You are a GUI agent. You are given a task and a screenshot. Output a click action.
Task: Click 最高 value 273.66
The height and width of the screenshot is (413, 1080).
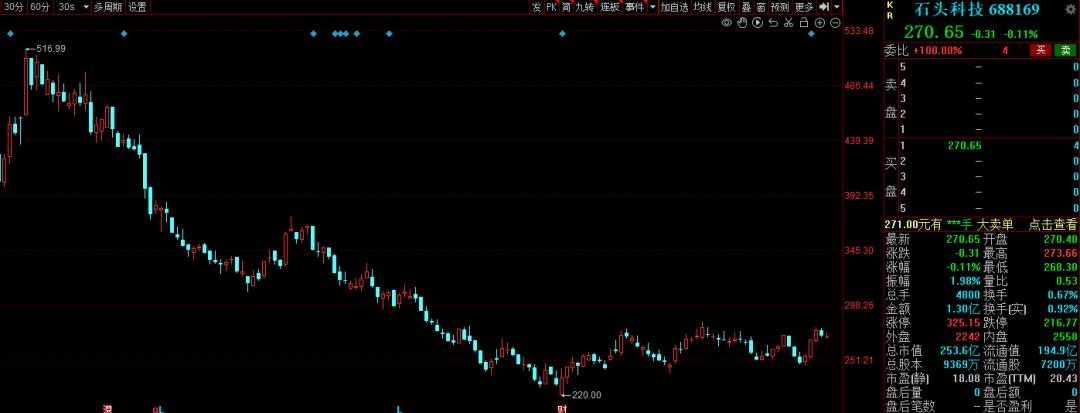pos(1061,253)
